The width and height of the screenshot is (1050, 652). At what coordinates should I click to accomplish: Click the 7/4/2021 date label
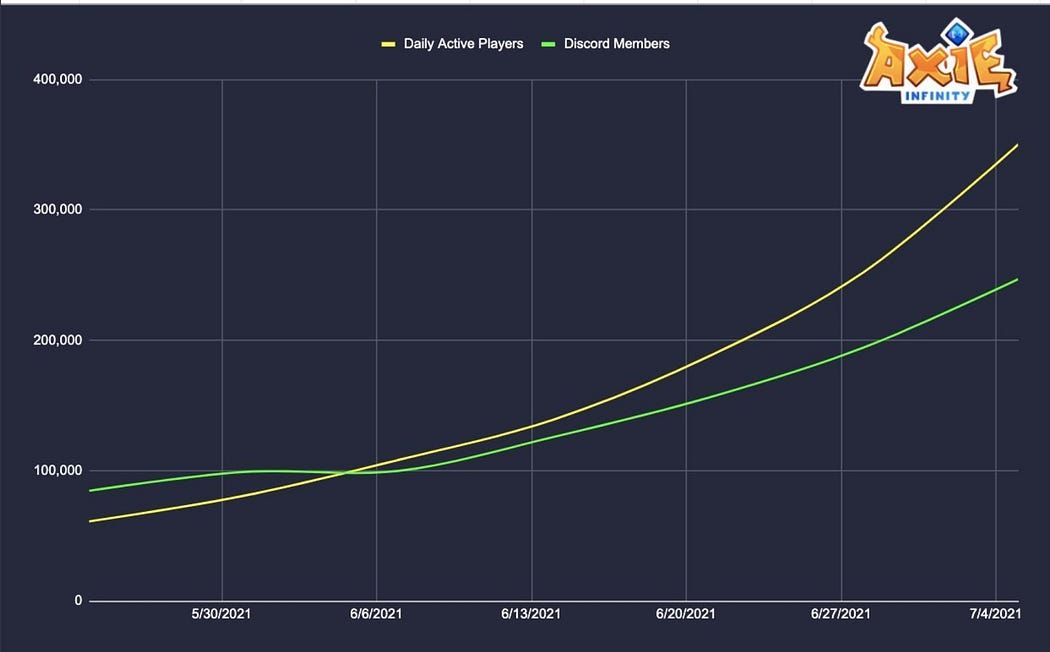coord(995,614)
